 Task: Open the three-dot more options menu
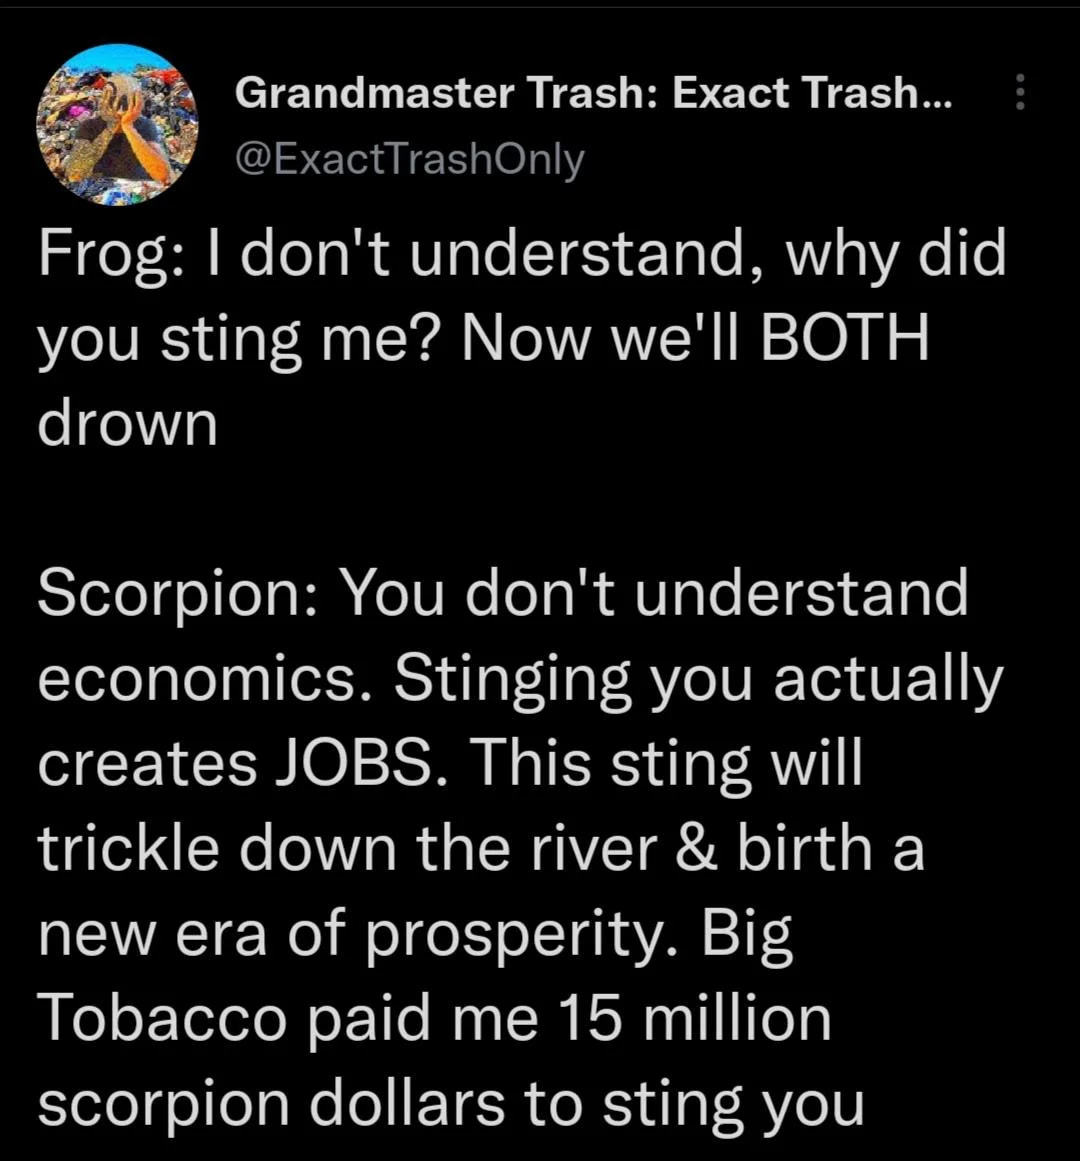[x=1020, y=92]
